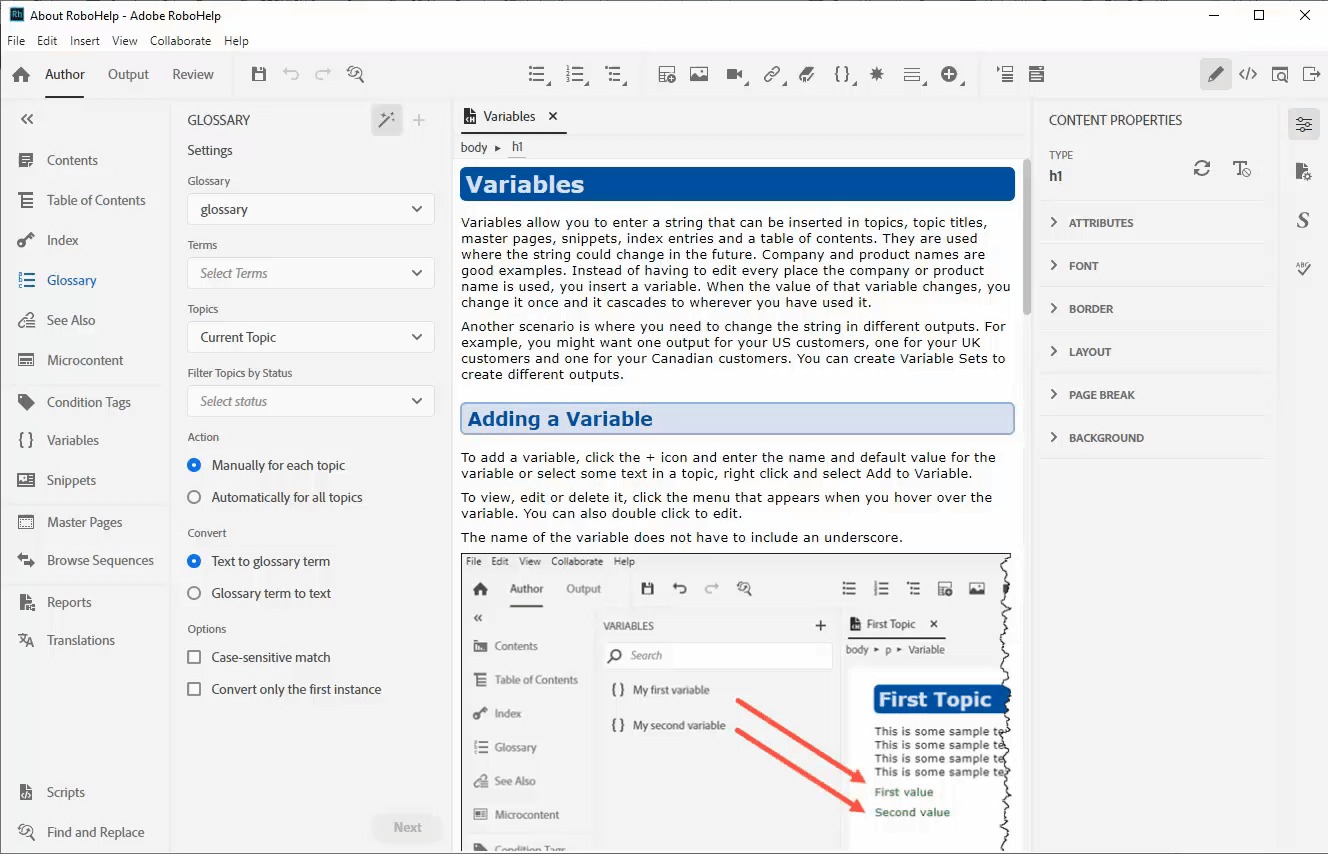Screen dimensions: 1328x854
Task: Click the magic wand icon in the Glossary panel
Action: click(x=386, y=120)
